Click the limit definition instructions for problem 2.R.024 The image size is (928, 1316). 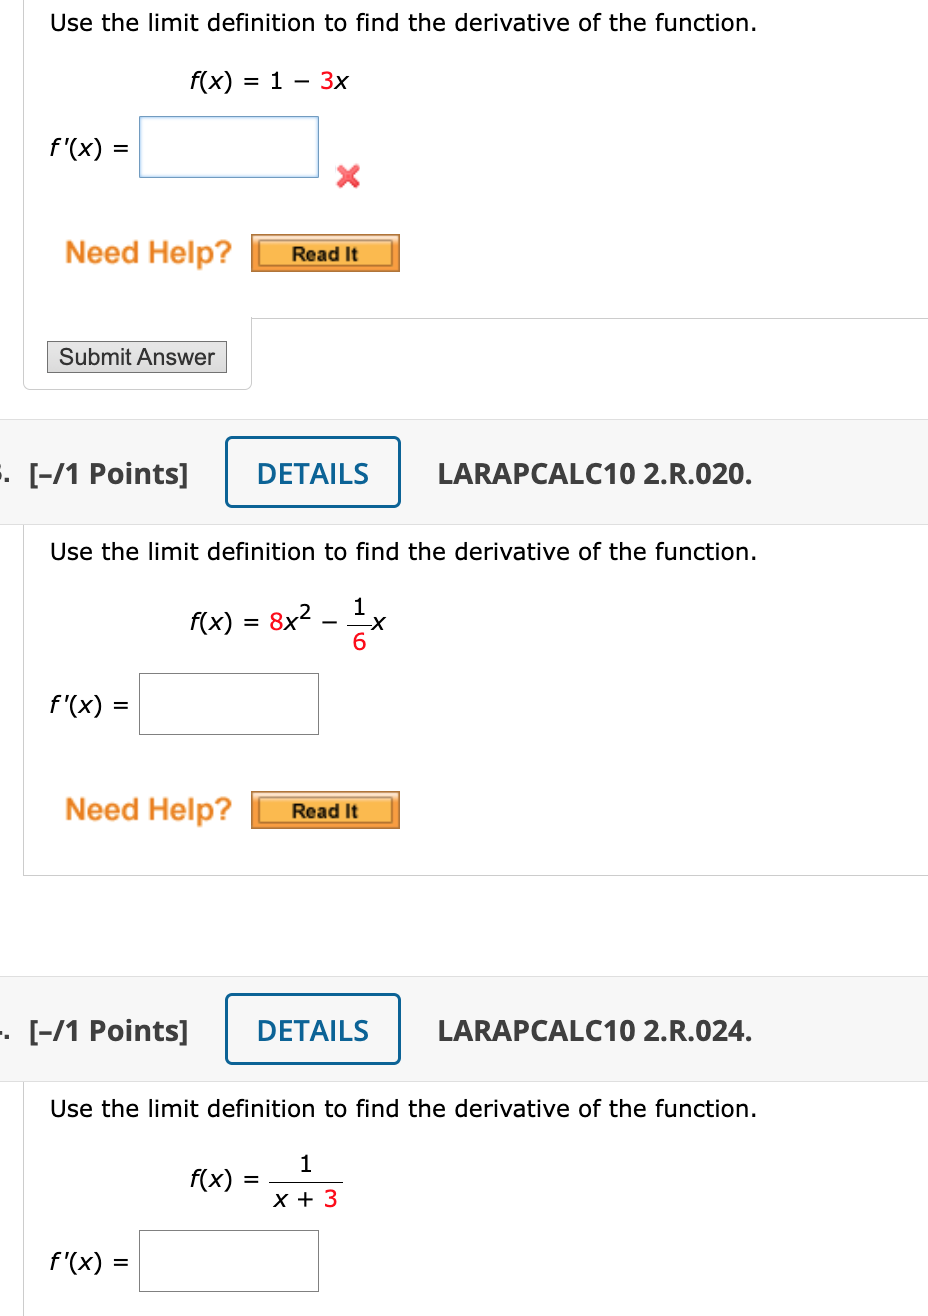[x=401, y=1108]
